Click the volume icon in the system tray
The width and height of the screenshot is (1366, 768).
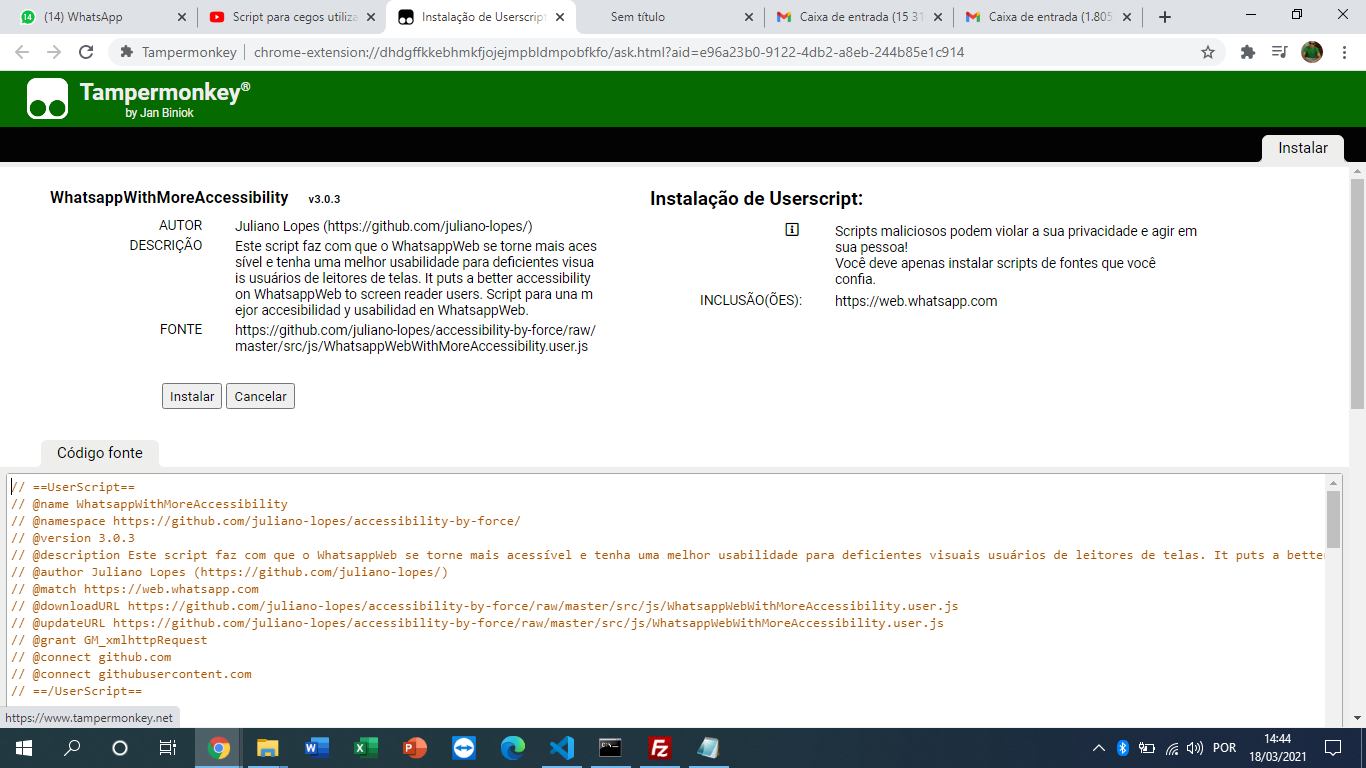tap(1194, 747)
